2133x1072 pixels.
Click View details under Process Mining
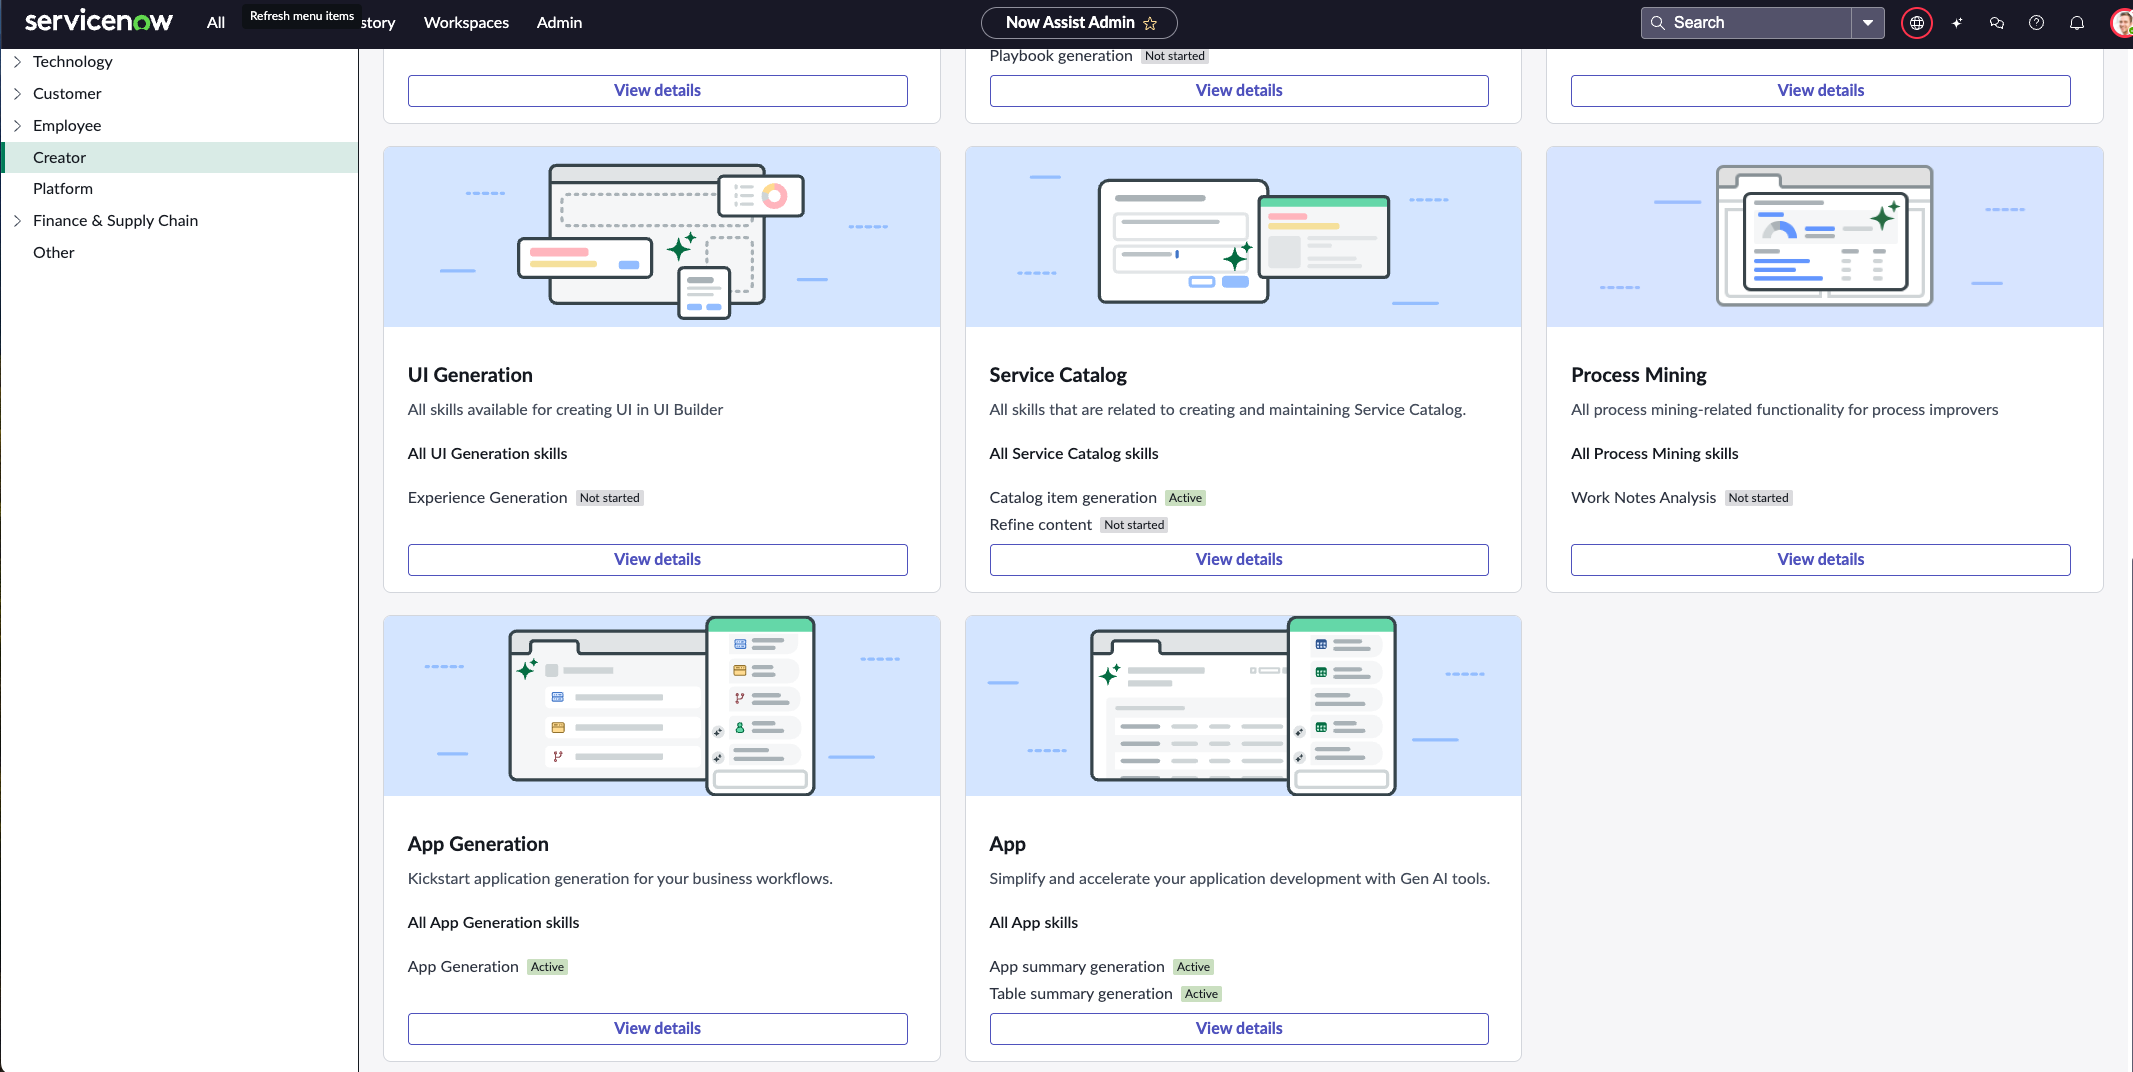coord(1820,560)
